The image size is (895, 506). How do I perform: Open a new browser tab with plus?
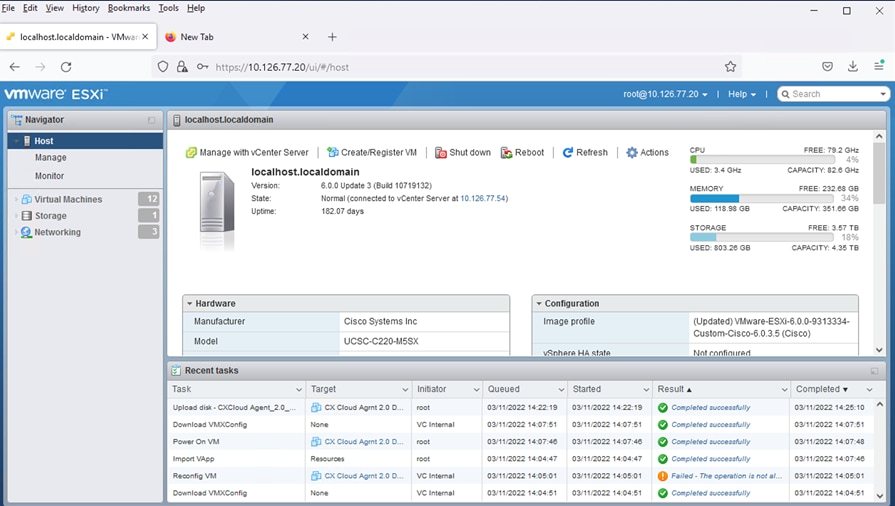[332, 37]
